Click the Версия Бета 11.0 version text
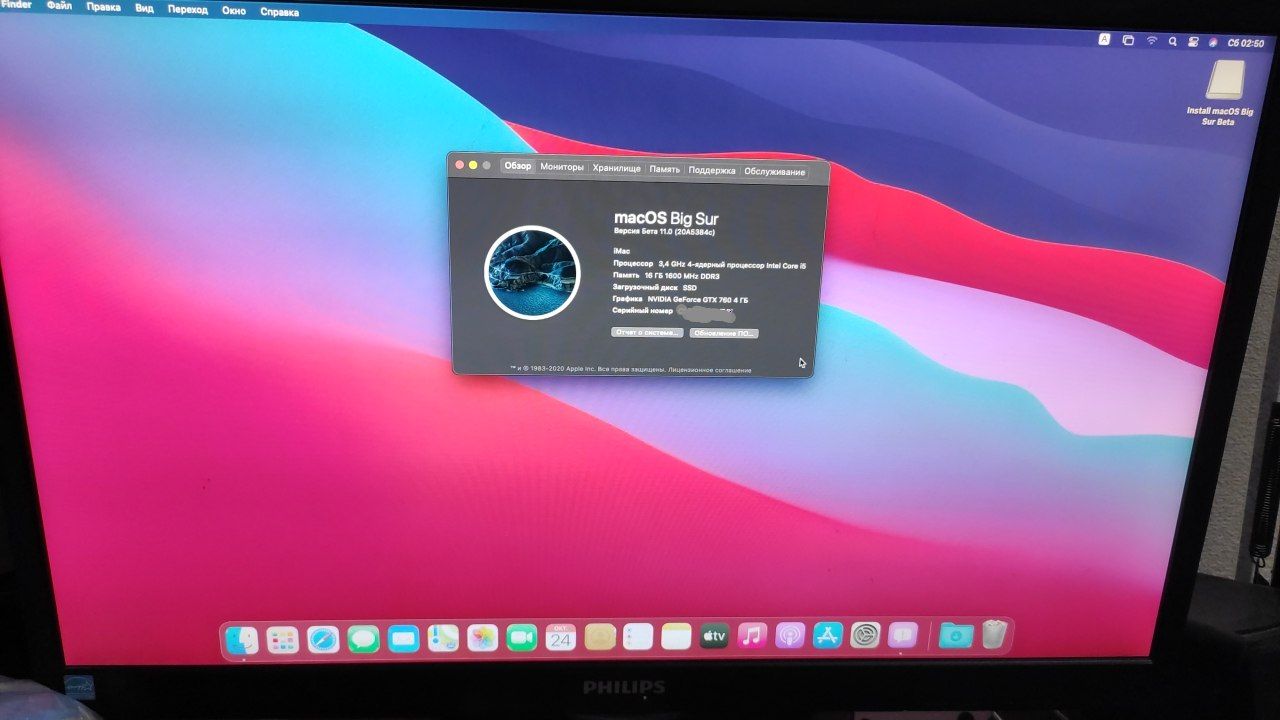 pos(664,232)
